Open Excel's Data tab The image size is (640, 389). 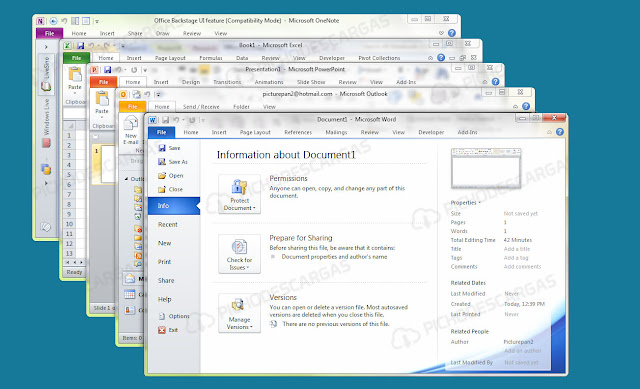pos(242,58)
